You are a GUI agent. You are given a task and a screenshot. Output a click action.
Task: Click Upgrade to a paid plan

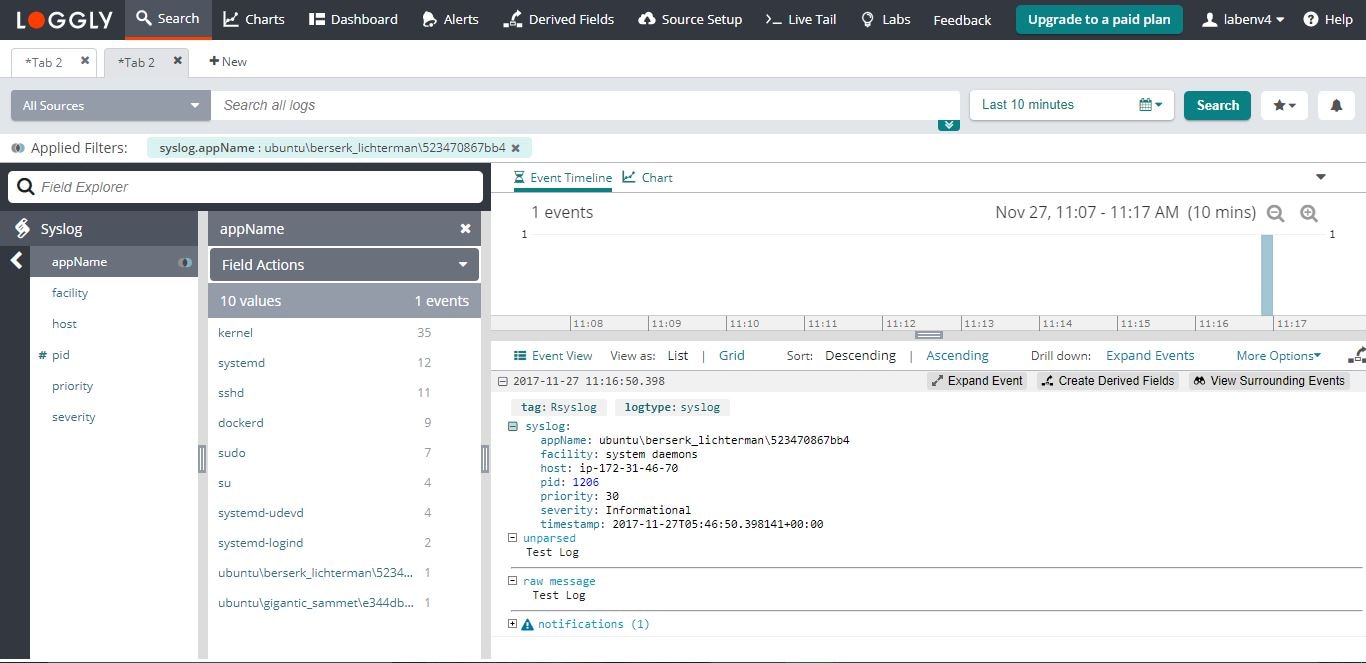1099,19
